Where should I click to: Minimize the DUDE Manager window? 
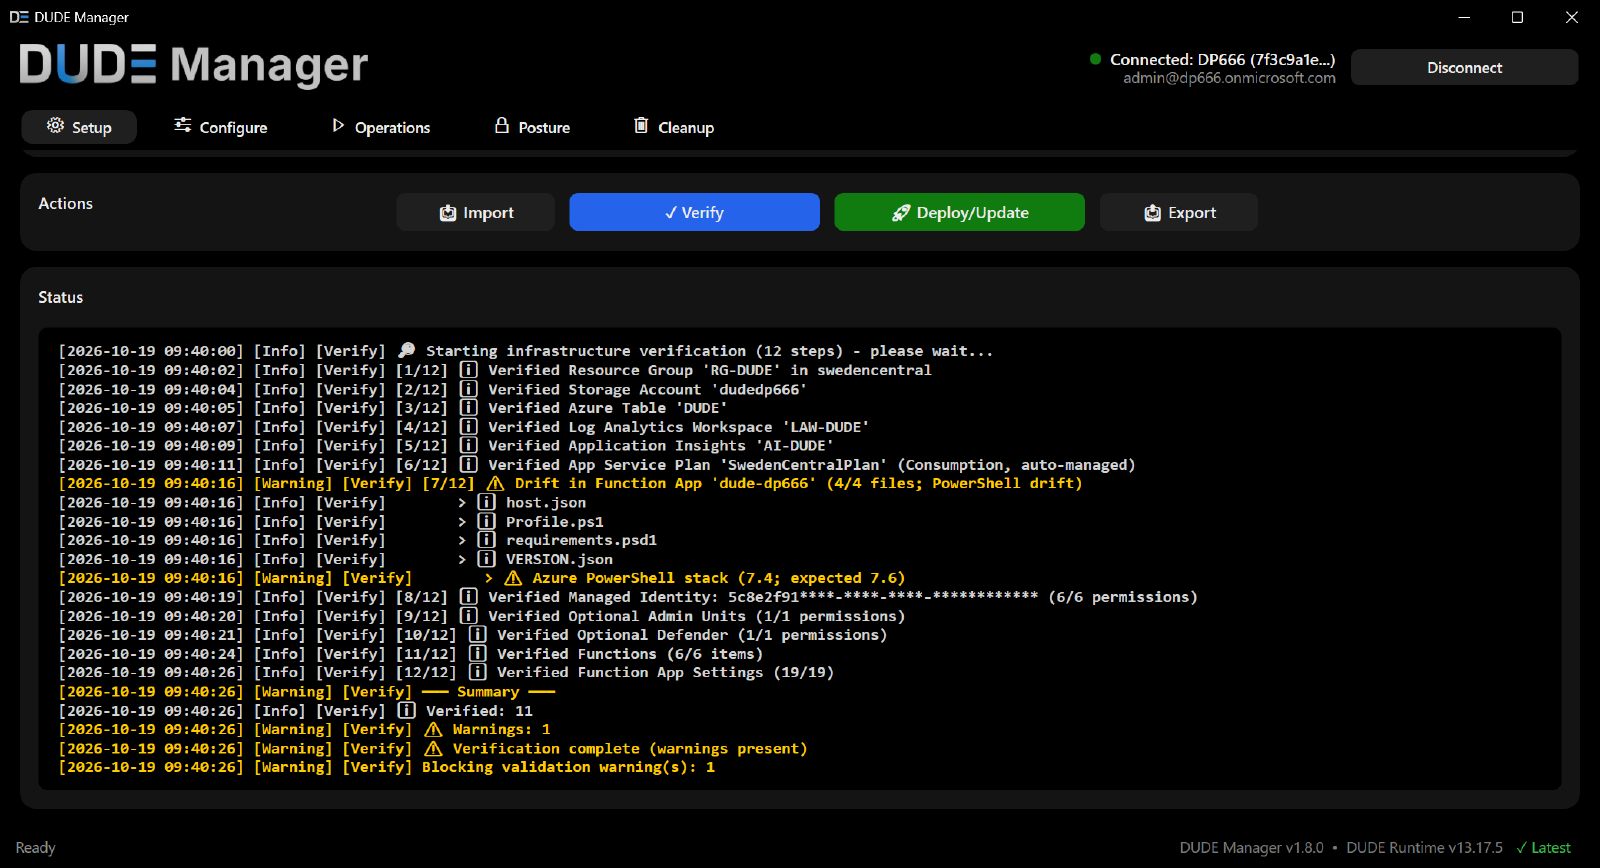tap(1464, 17)
